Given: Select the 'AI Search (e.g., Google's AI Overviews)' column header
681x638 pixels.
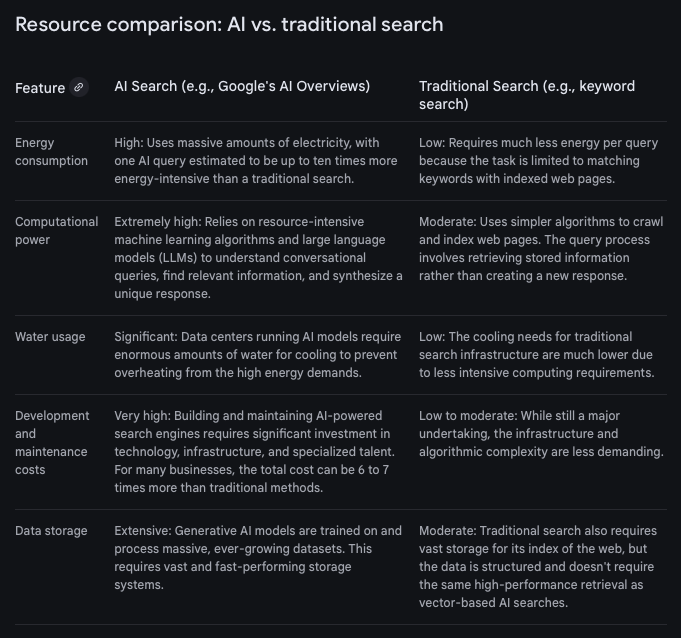Looking at the screenshot, I should point(242,87).
